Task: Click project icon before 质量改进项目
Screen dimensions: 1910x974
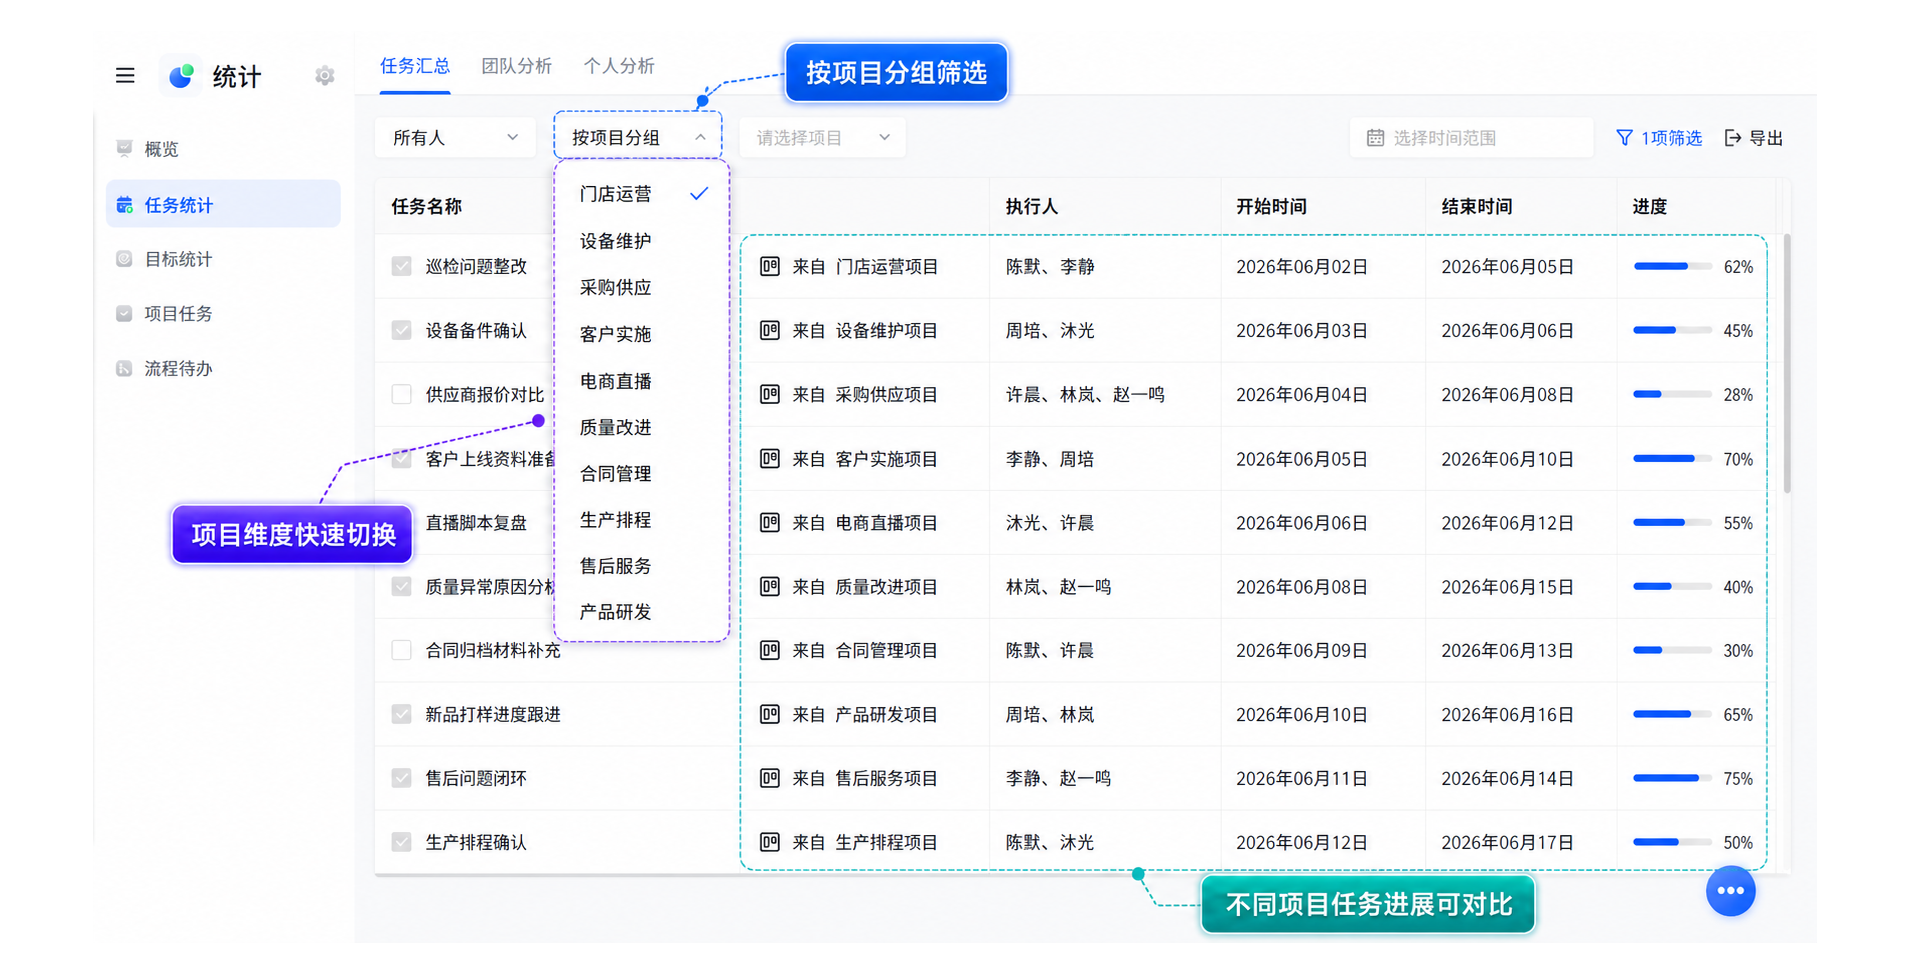Action: point(769,587)
